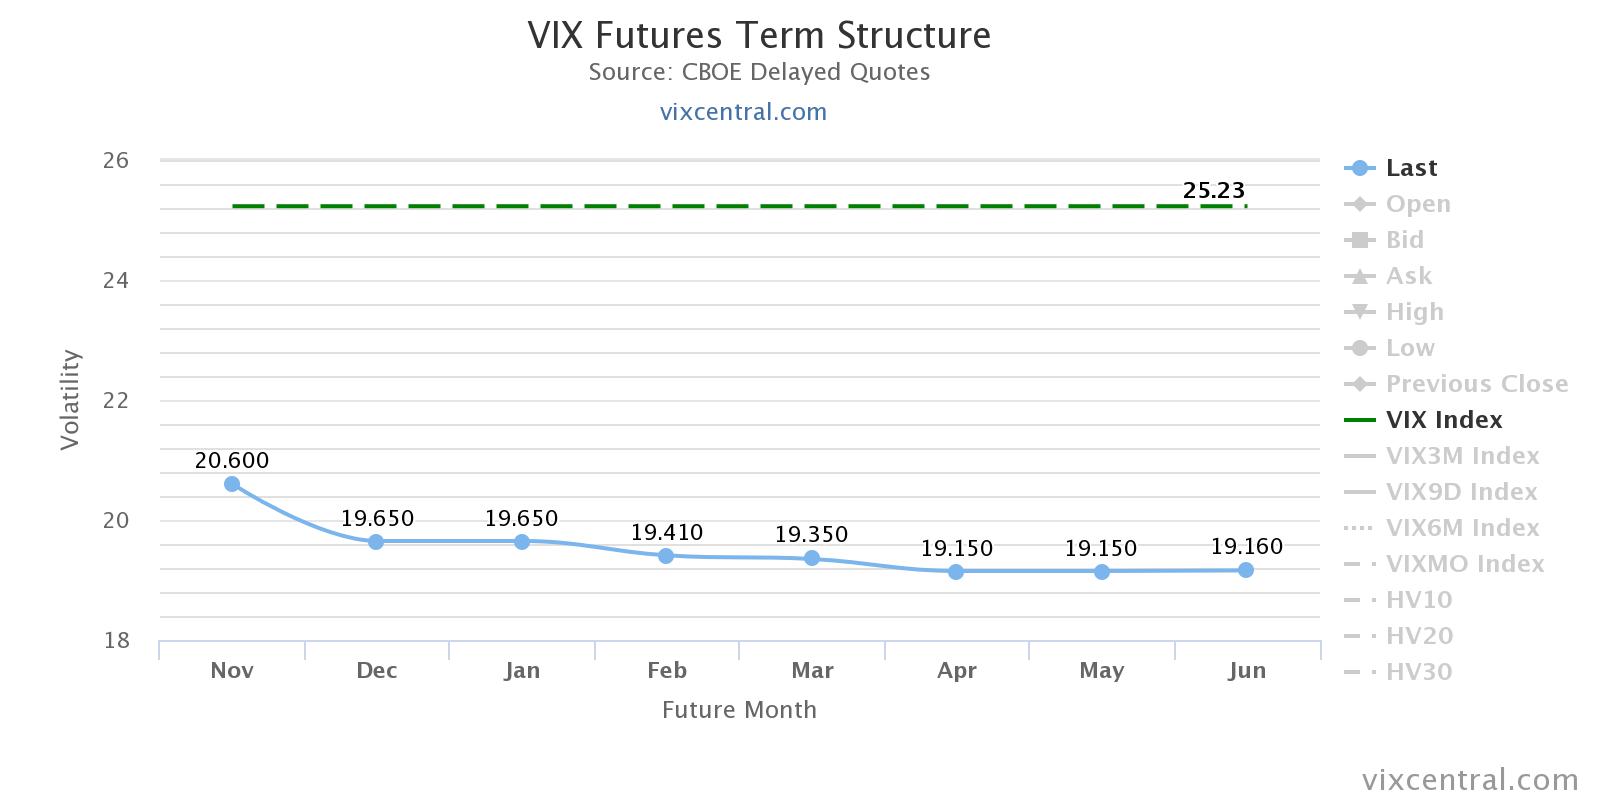This screenshot has height=800, width=1600.
Task: Open the vixcentral.com subtitle link
Action: (x=743, y=112)
